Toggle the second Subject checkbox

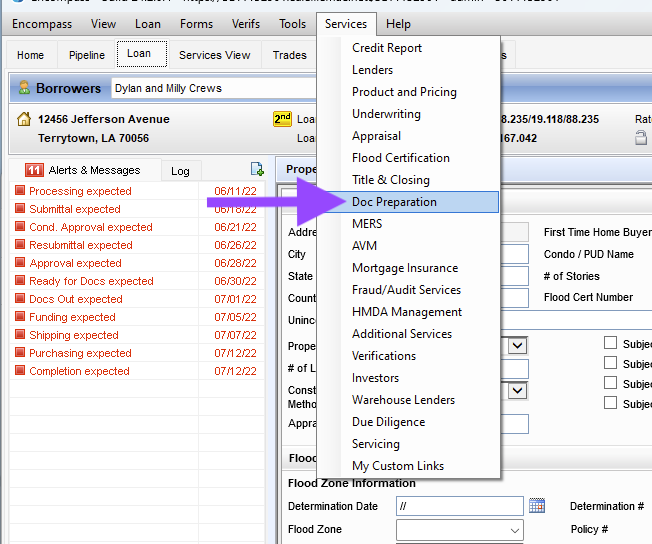(610, 363)
